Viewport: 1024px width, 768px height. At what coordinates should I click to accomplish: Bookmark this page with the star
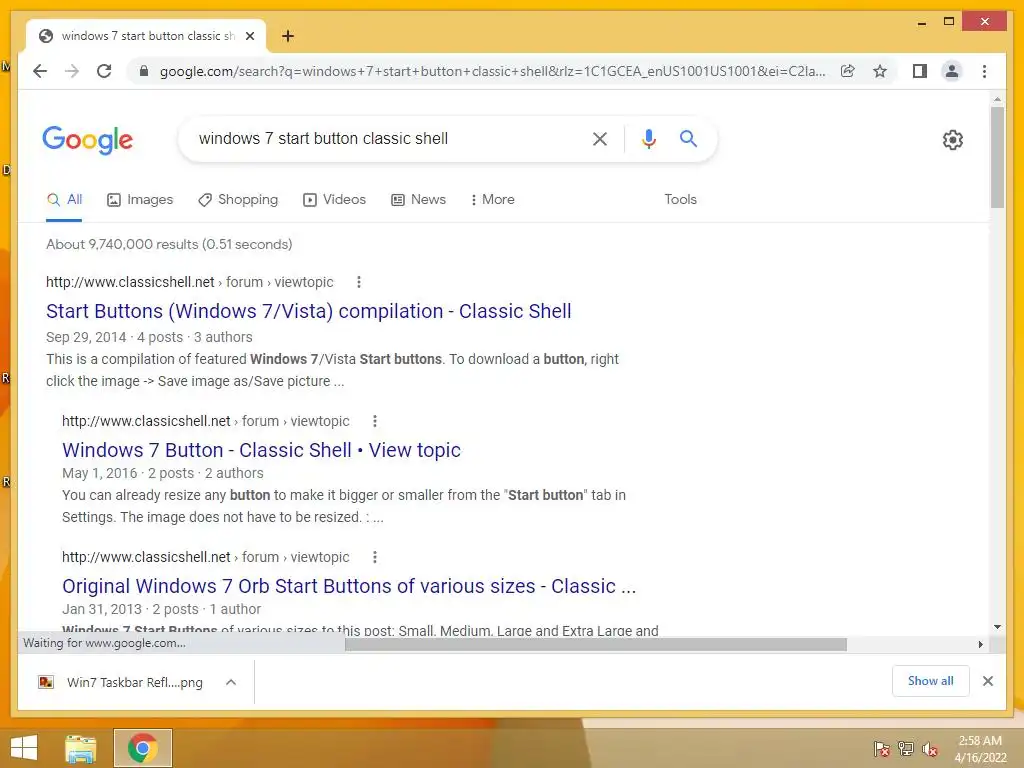point(880,71)
